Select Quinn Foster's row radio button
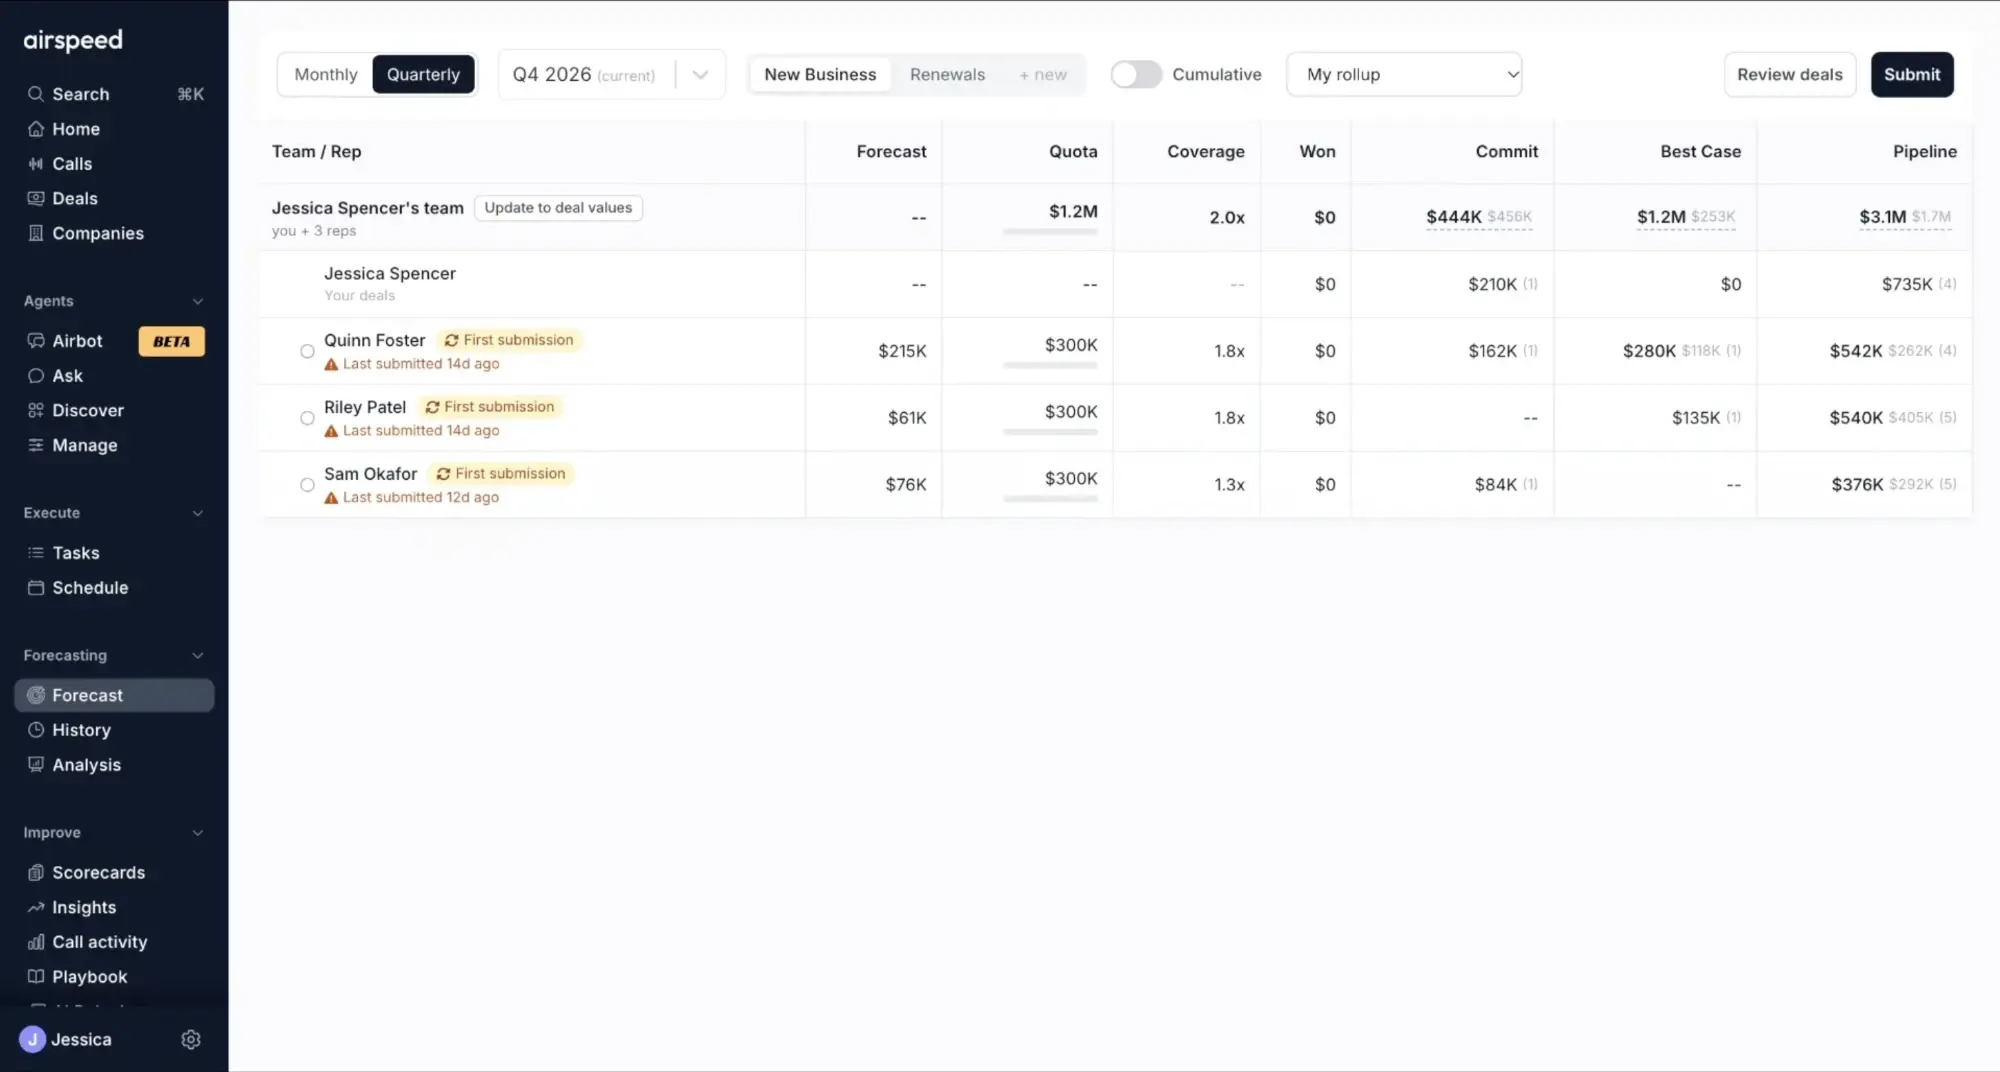 coord(307,351)
